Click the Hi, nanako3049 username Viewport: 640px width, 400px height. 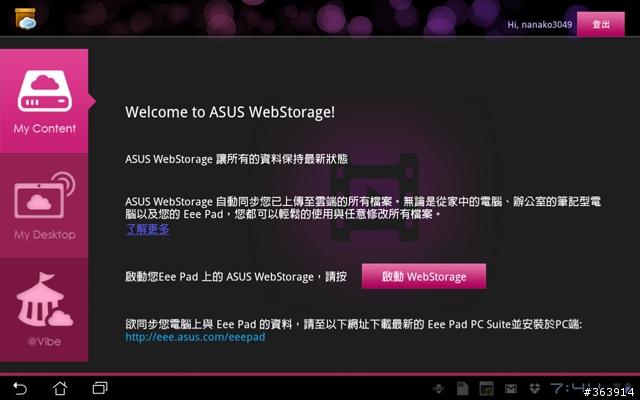click(539, 24)
